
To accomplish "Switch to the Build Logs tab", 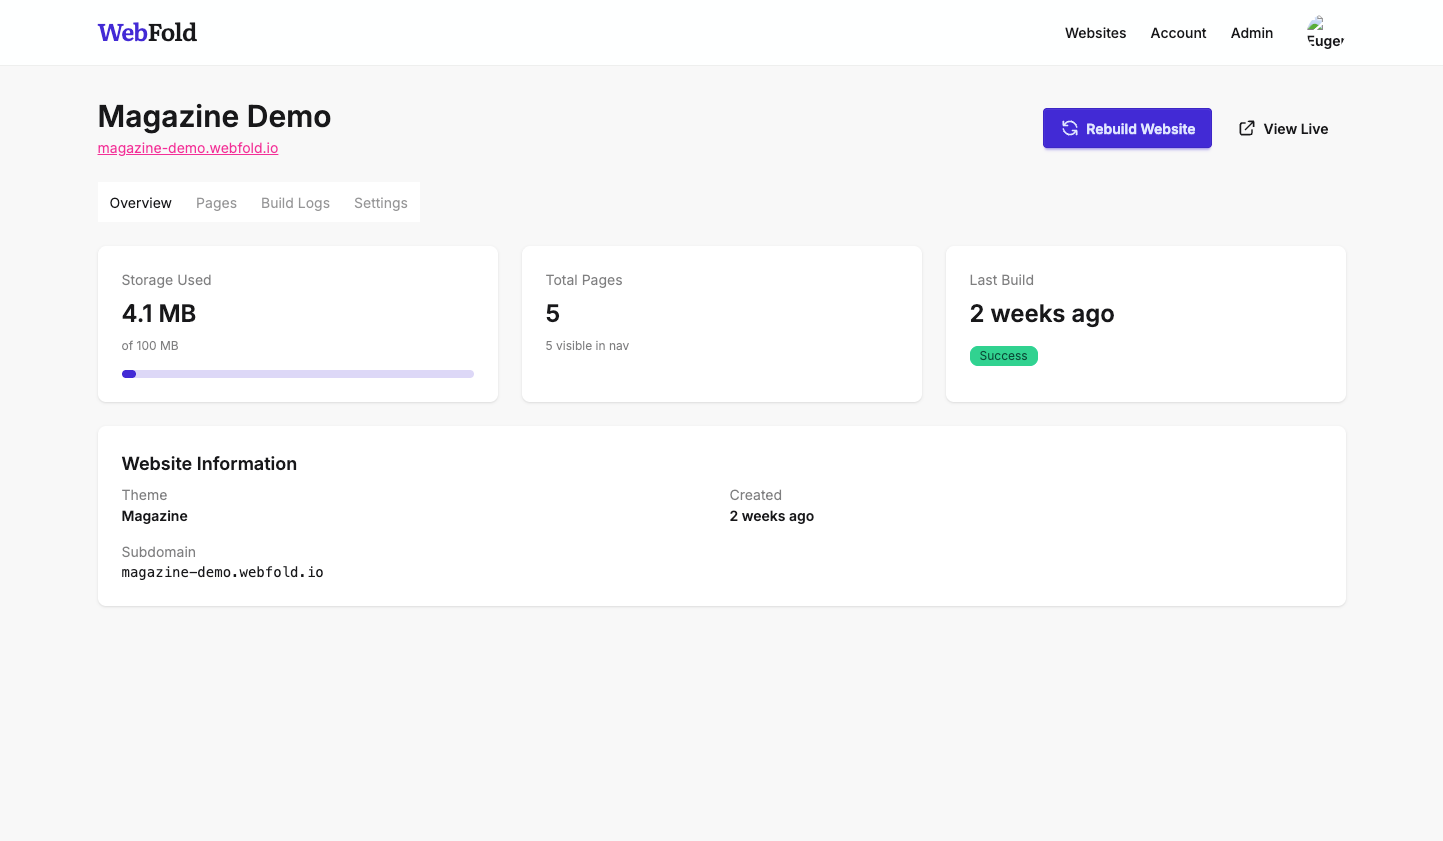I will (295, 202).
